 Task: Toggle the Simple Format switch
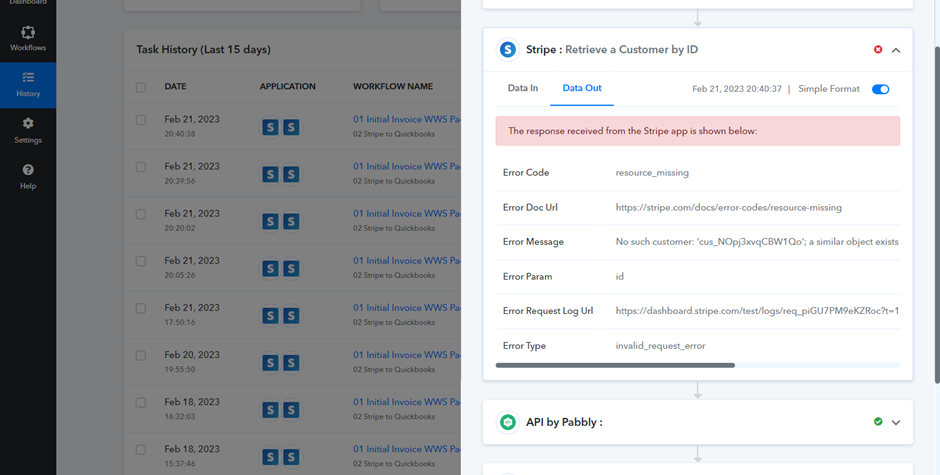880,89
